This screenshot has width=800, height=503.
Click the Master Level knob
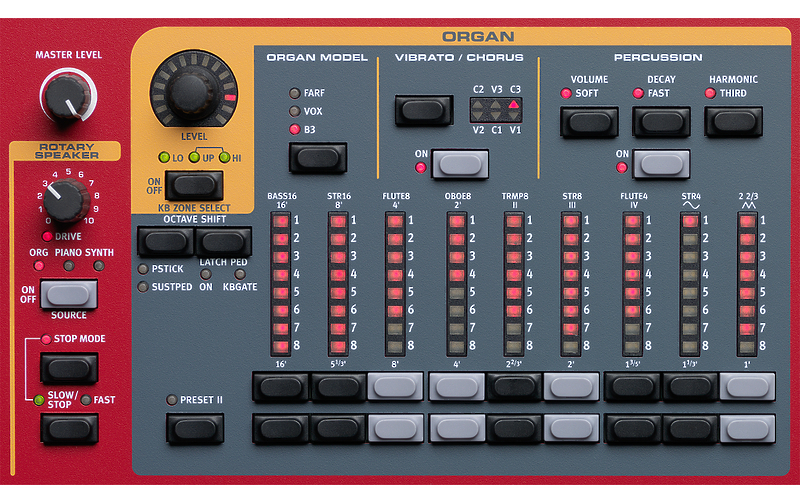pos(67,98)
